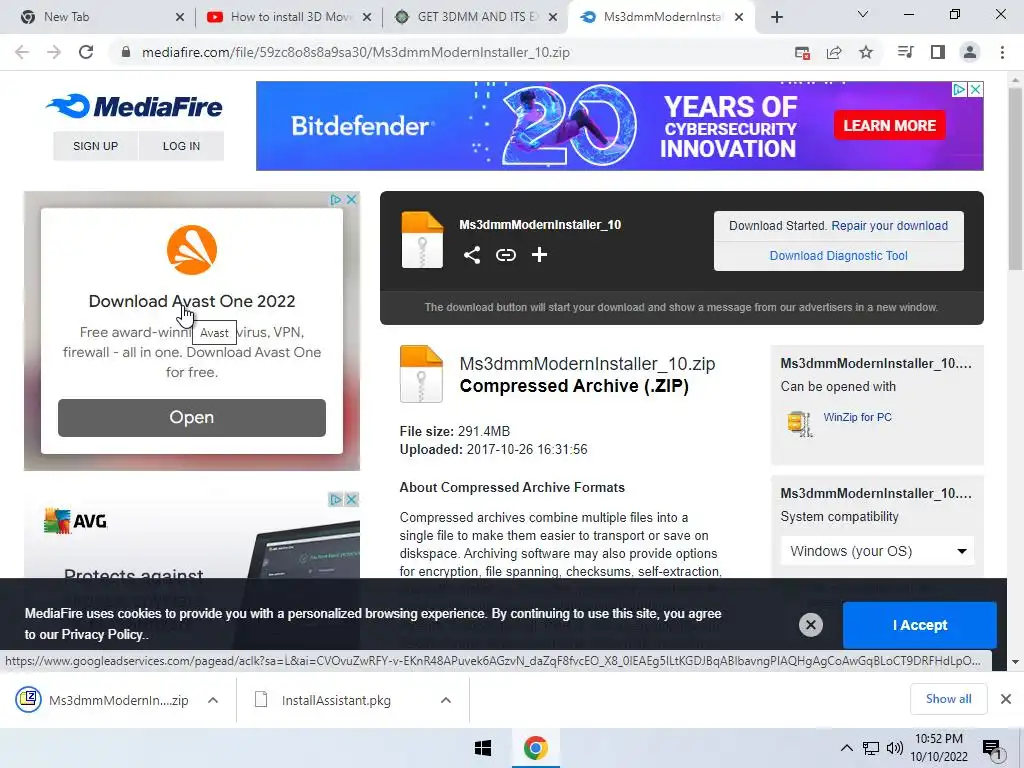
Task: Open blocked pop-up notification icon
Action: coord(802,52)
